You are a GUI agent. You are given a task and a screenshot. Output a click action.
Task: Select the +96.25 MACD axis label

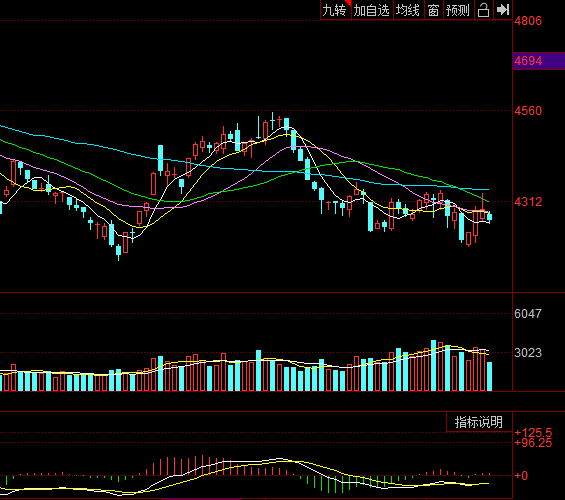pos(533,443)
